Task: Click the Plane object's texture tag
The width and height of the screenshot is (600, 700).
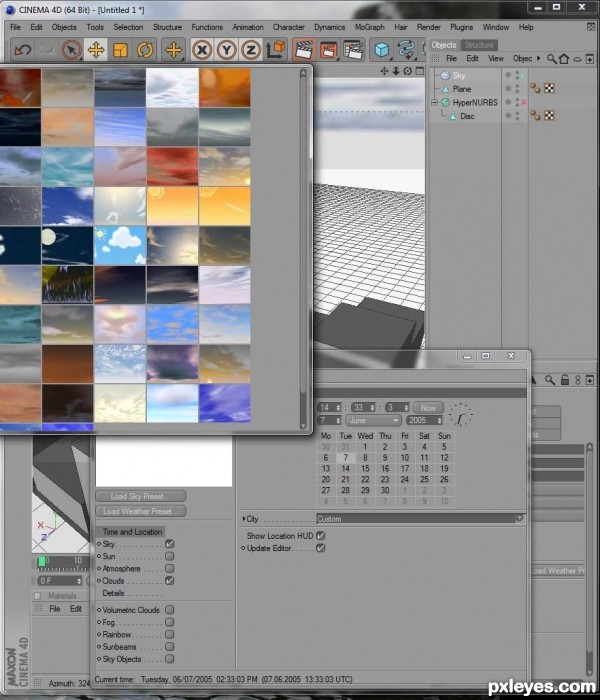Action: coord(549,88)
